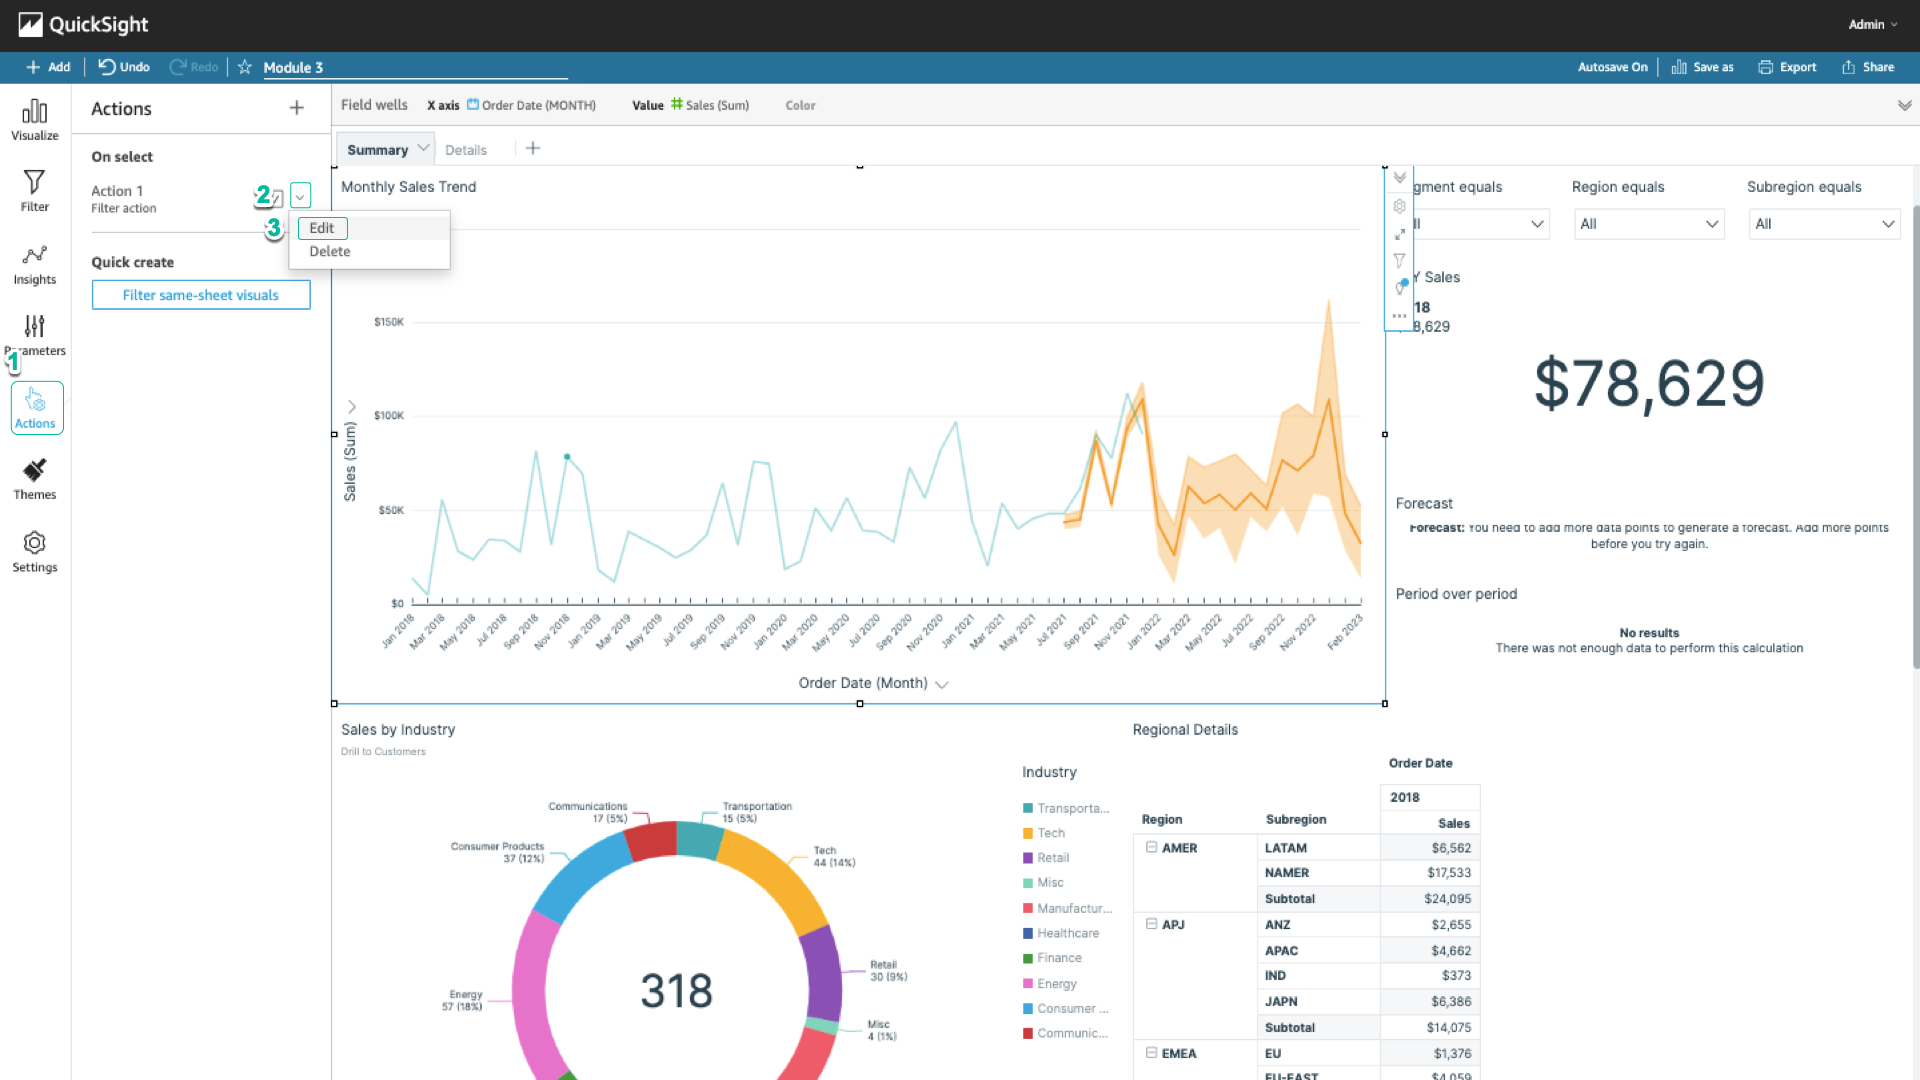The width and height of the screenshot is (1920, 1080).
Task: Expand the field wells panel chevron
Action: 1904,105
